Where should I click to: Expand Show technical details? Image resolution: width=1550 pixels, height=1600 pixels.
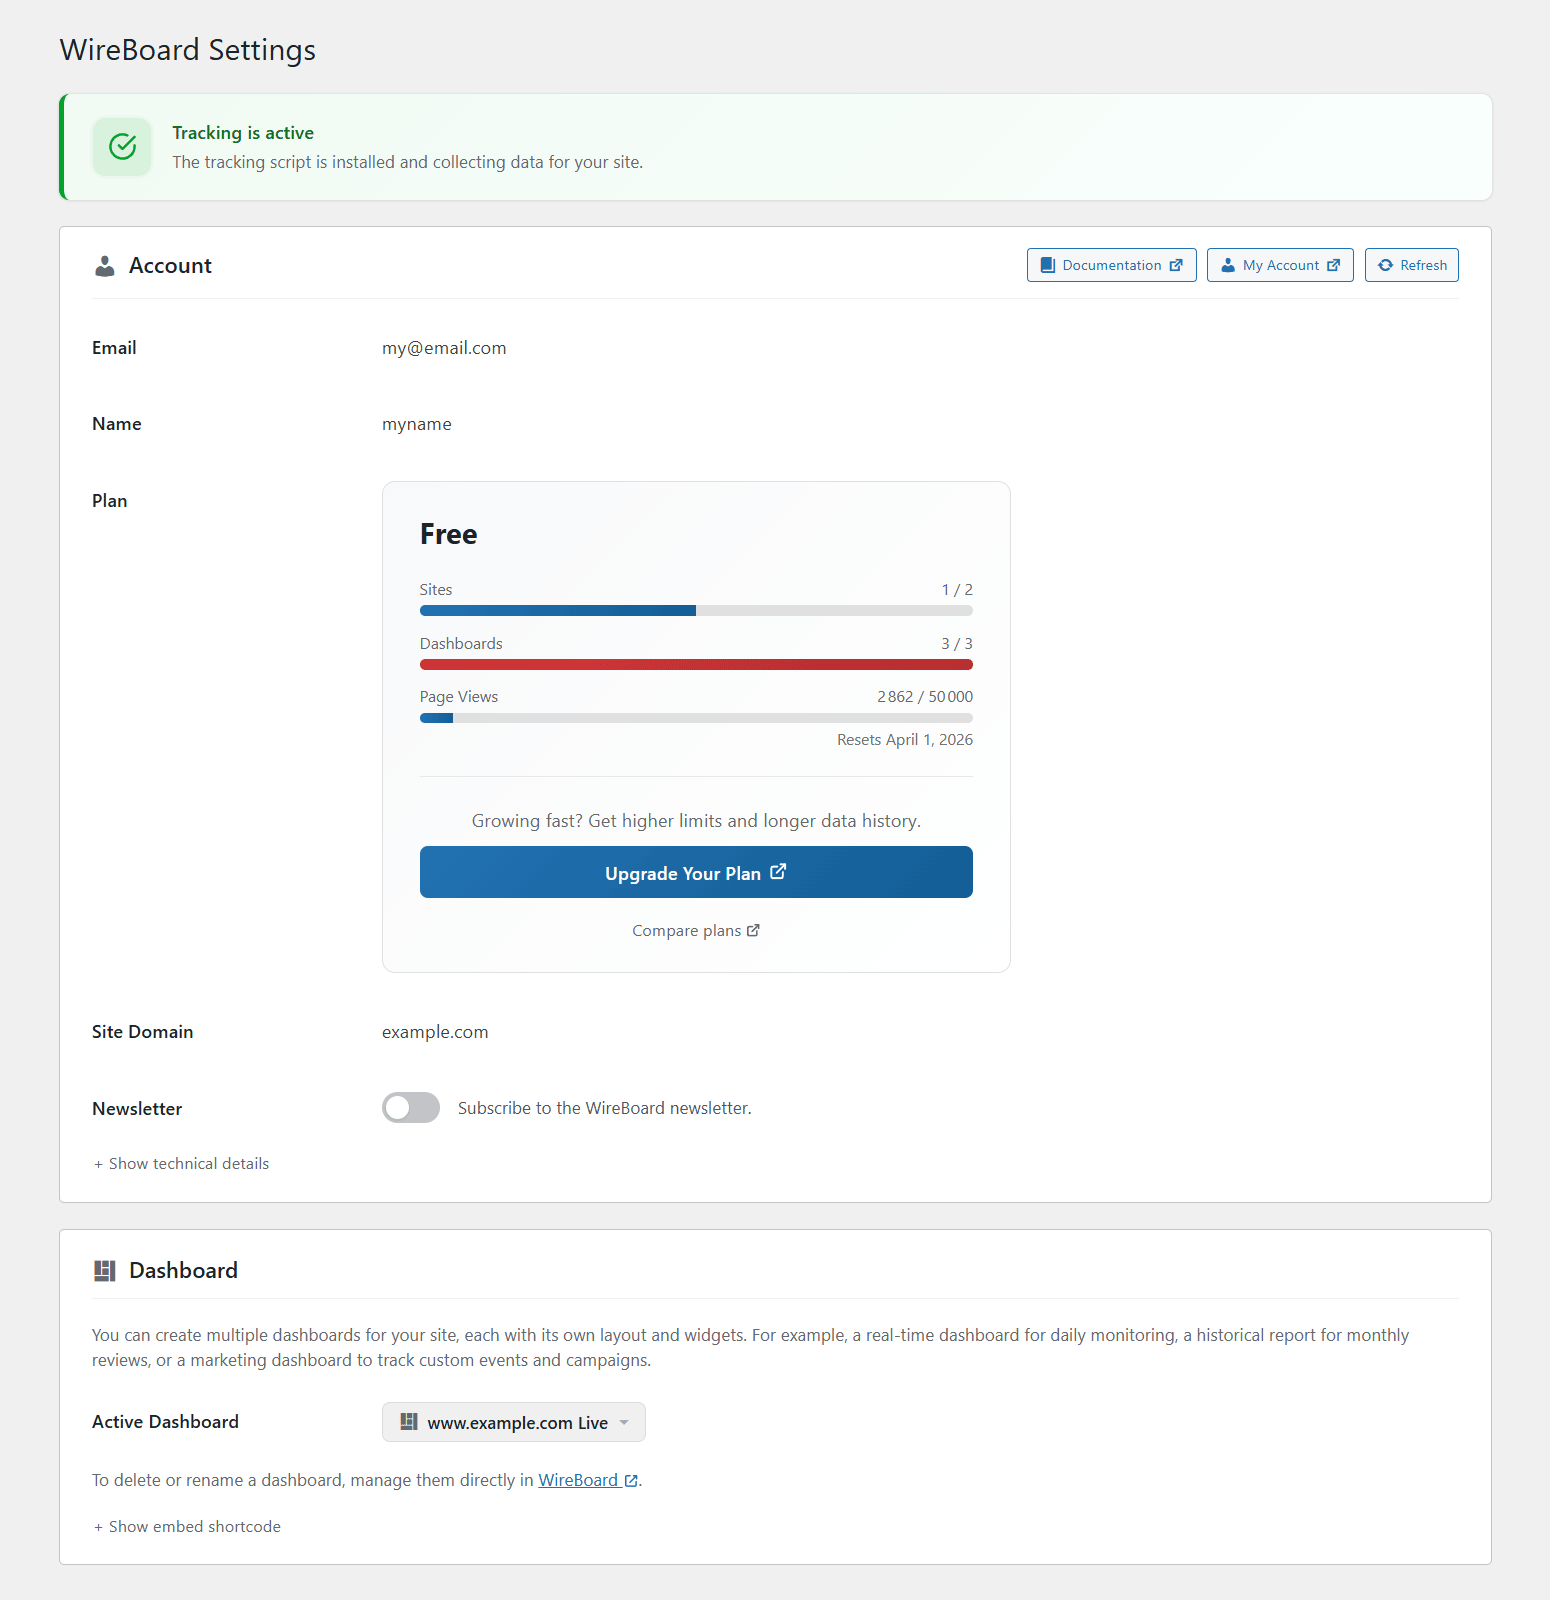point(181,1164)
